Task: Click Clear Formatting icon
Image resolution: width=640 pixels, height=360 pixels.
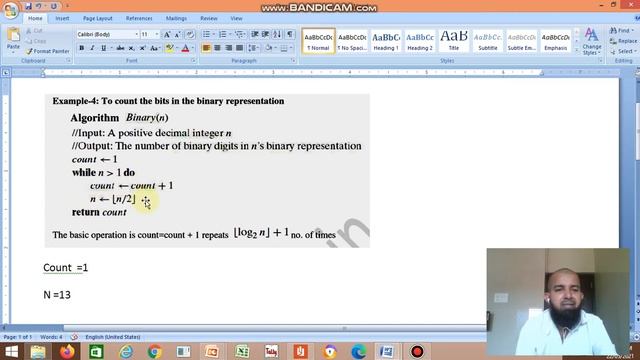Action: tap(190, 35)
